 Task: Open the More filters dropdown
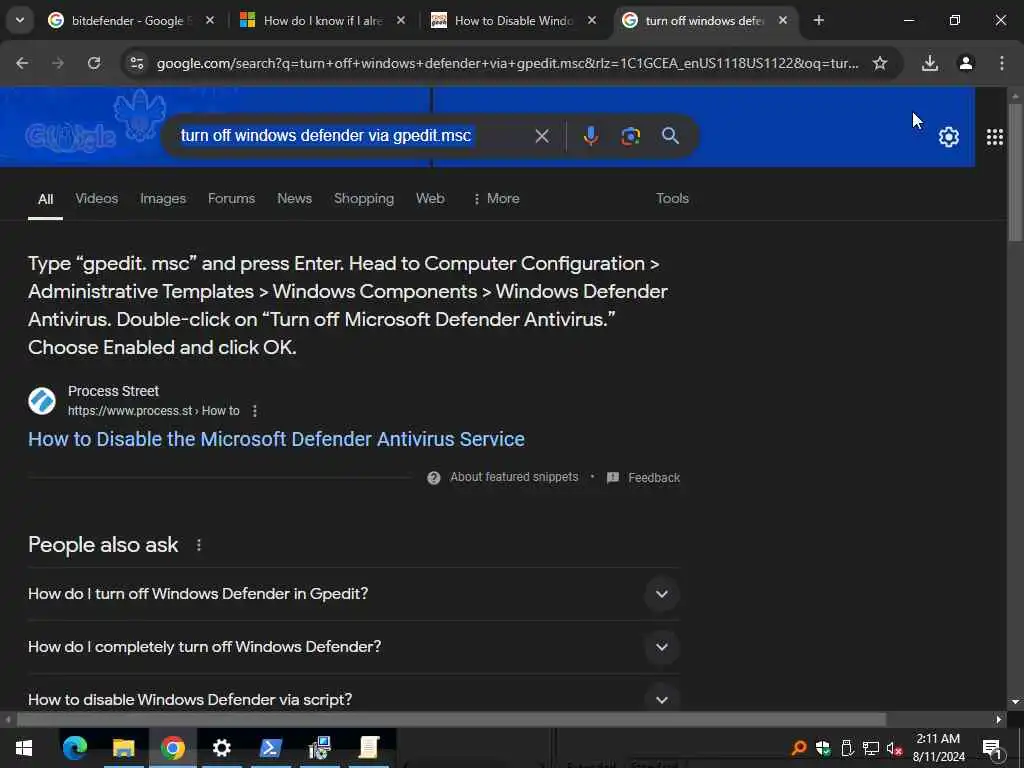click(x=496, y=199)
